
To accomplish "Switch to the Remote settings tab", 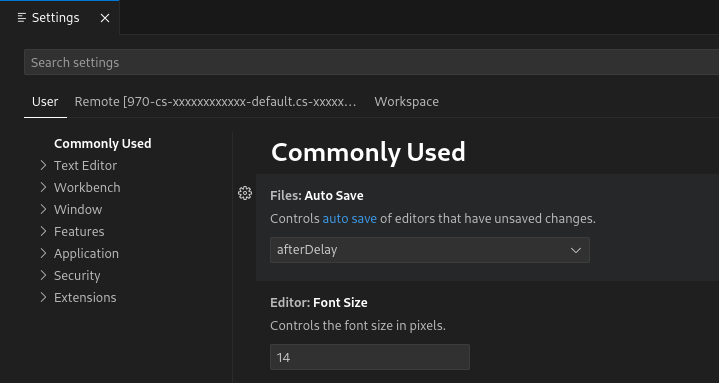I will 216,101.
